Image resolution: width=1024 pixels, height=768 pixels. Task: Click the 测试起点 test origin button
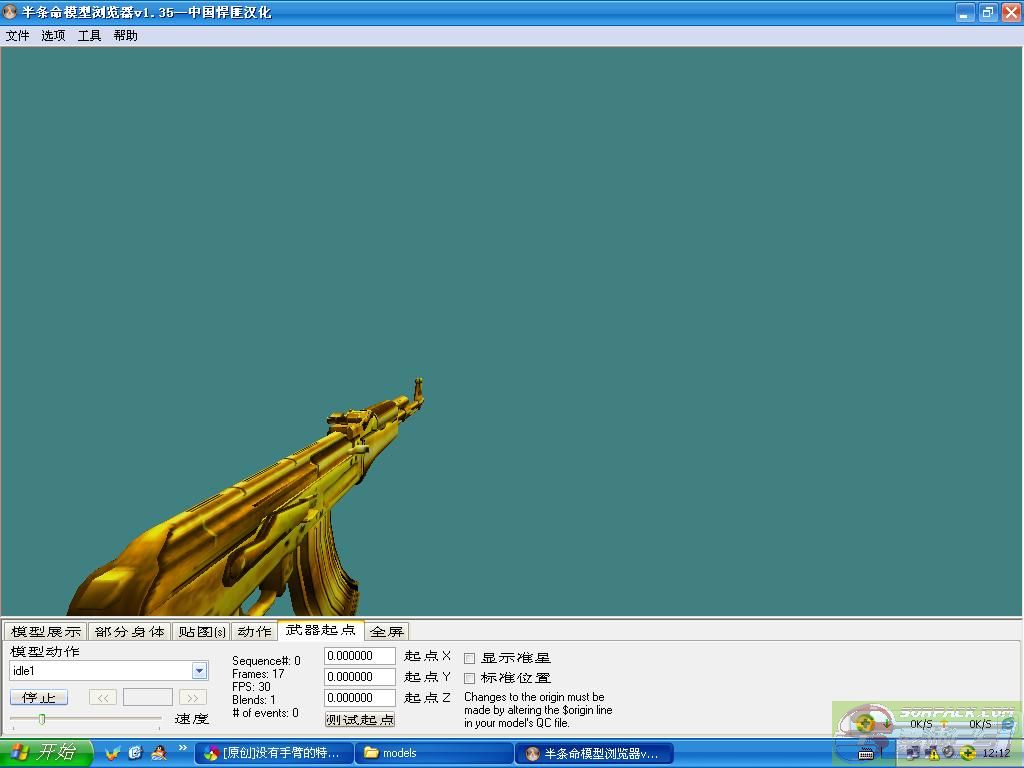click(360, 719)
